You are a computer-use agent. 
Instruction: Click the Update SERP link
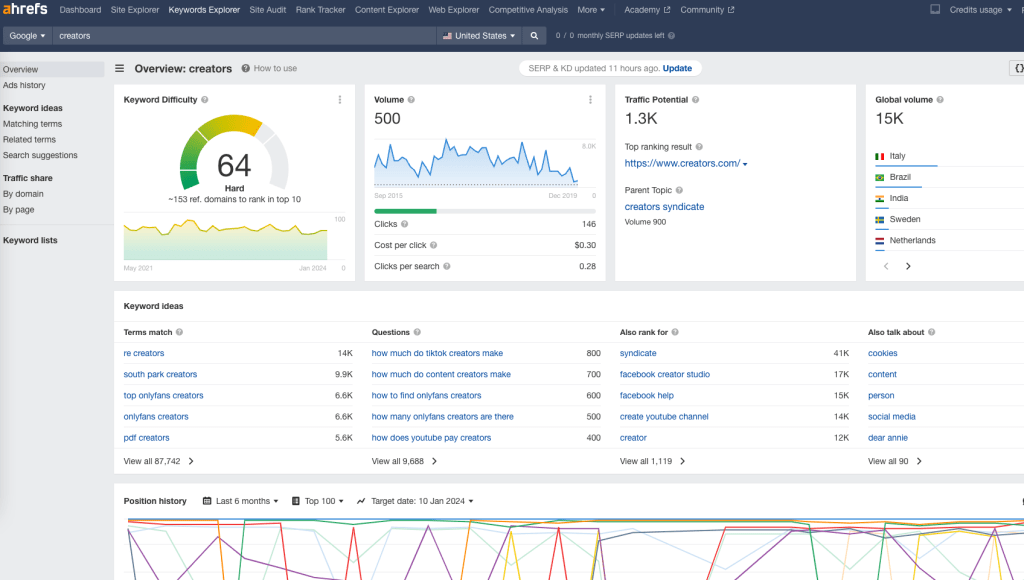coord(677,68)
